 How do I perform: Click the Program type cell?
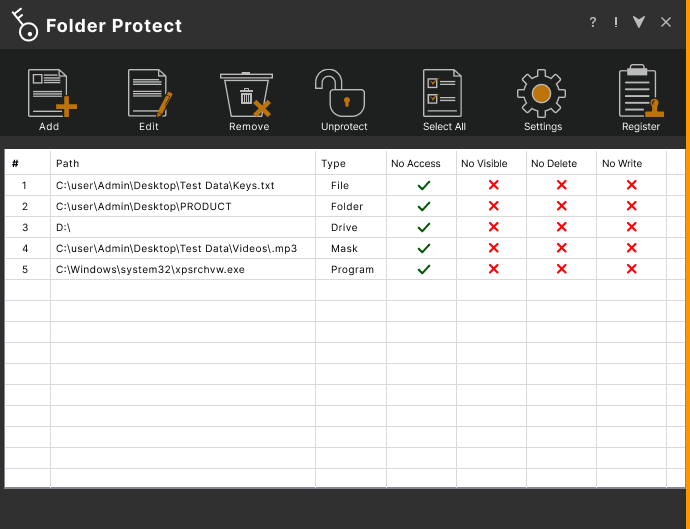[x=352, y=270]
